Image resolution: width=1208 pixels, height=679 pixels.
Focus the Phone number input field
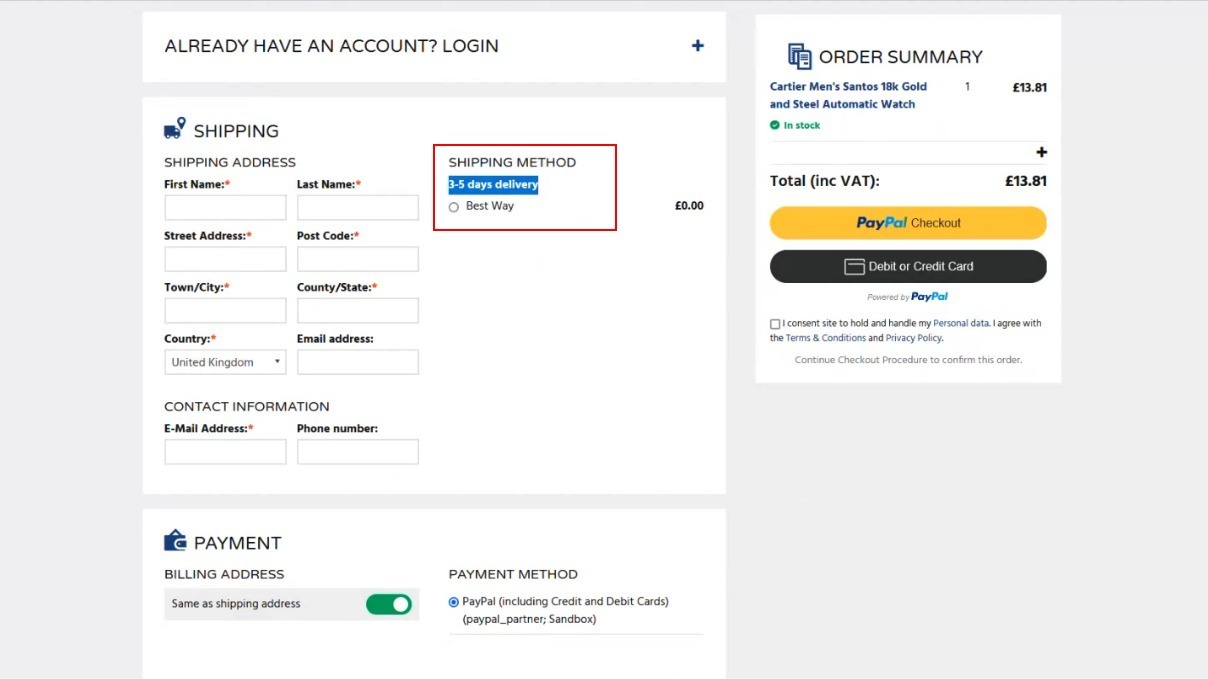[358, 452]
